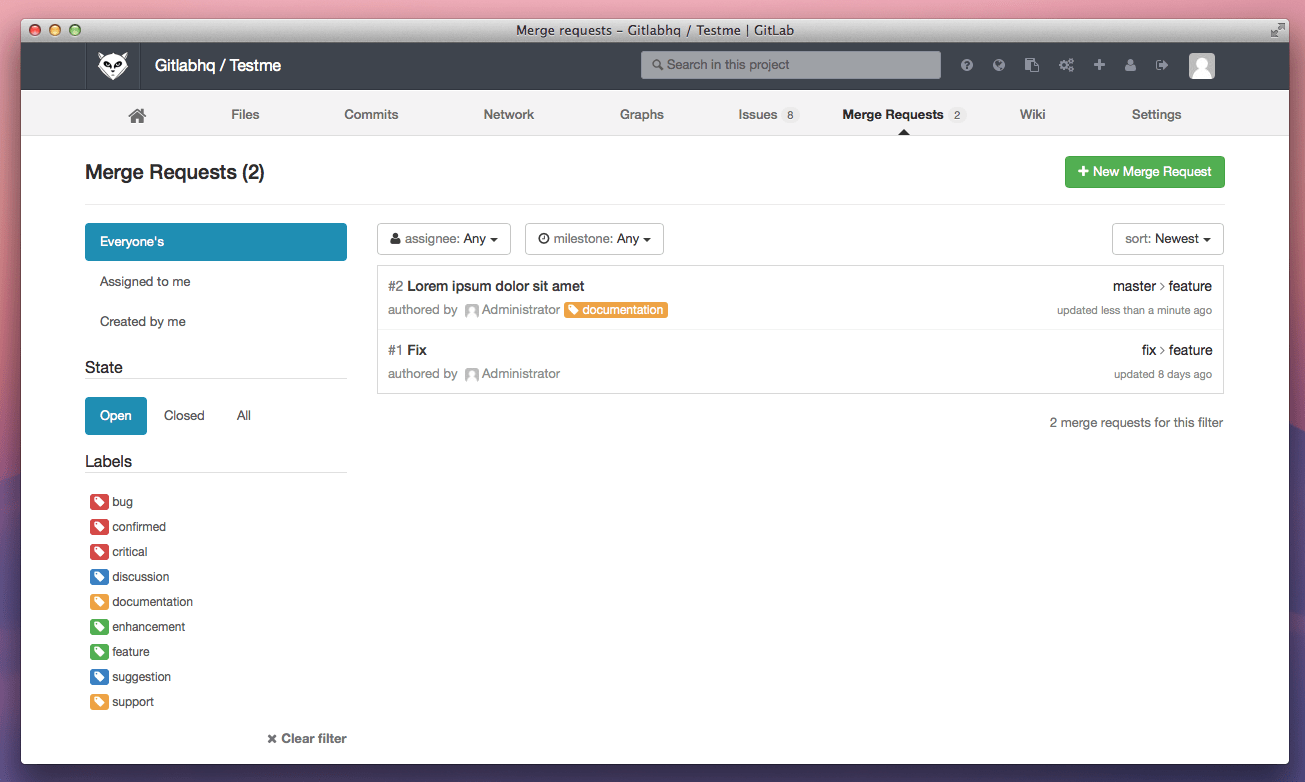Screen dimensions: 1305x782
Task: Select the All merge requests state
Action: pos(243,415)
